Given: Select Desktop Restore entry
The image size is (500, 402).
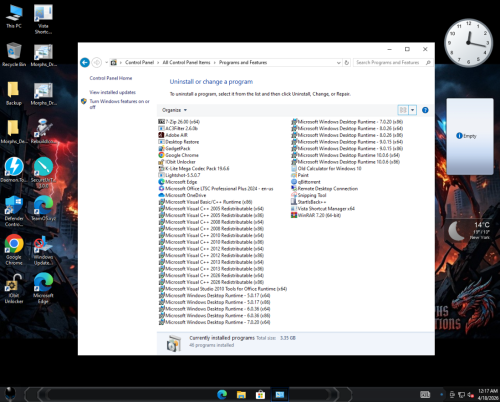Looking at the screenshot, I should point(179,142).
